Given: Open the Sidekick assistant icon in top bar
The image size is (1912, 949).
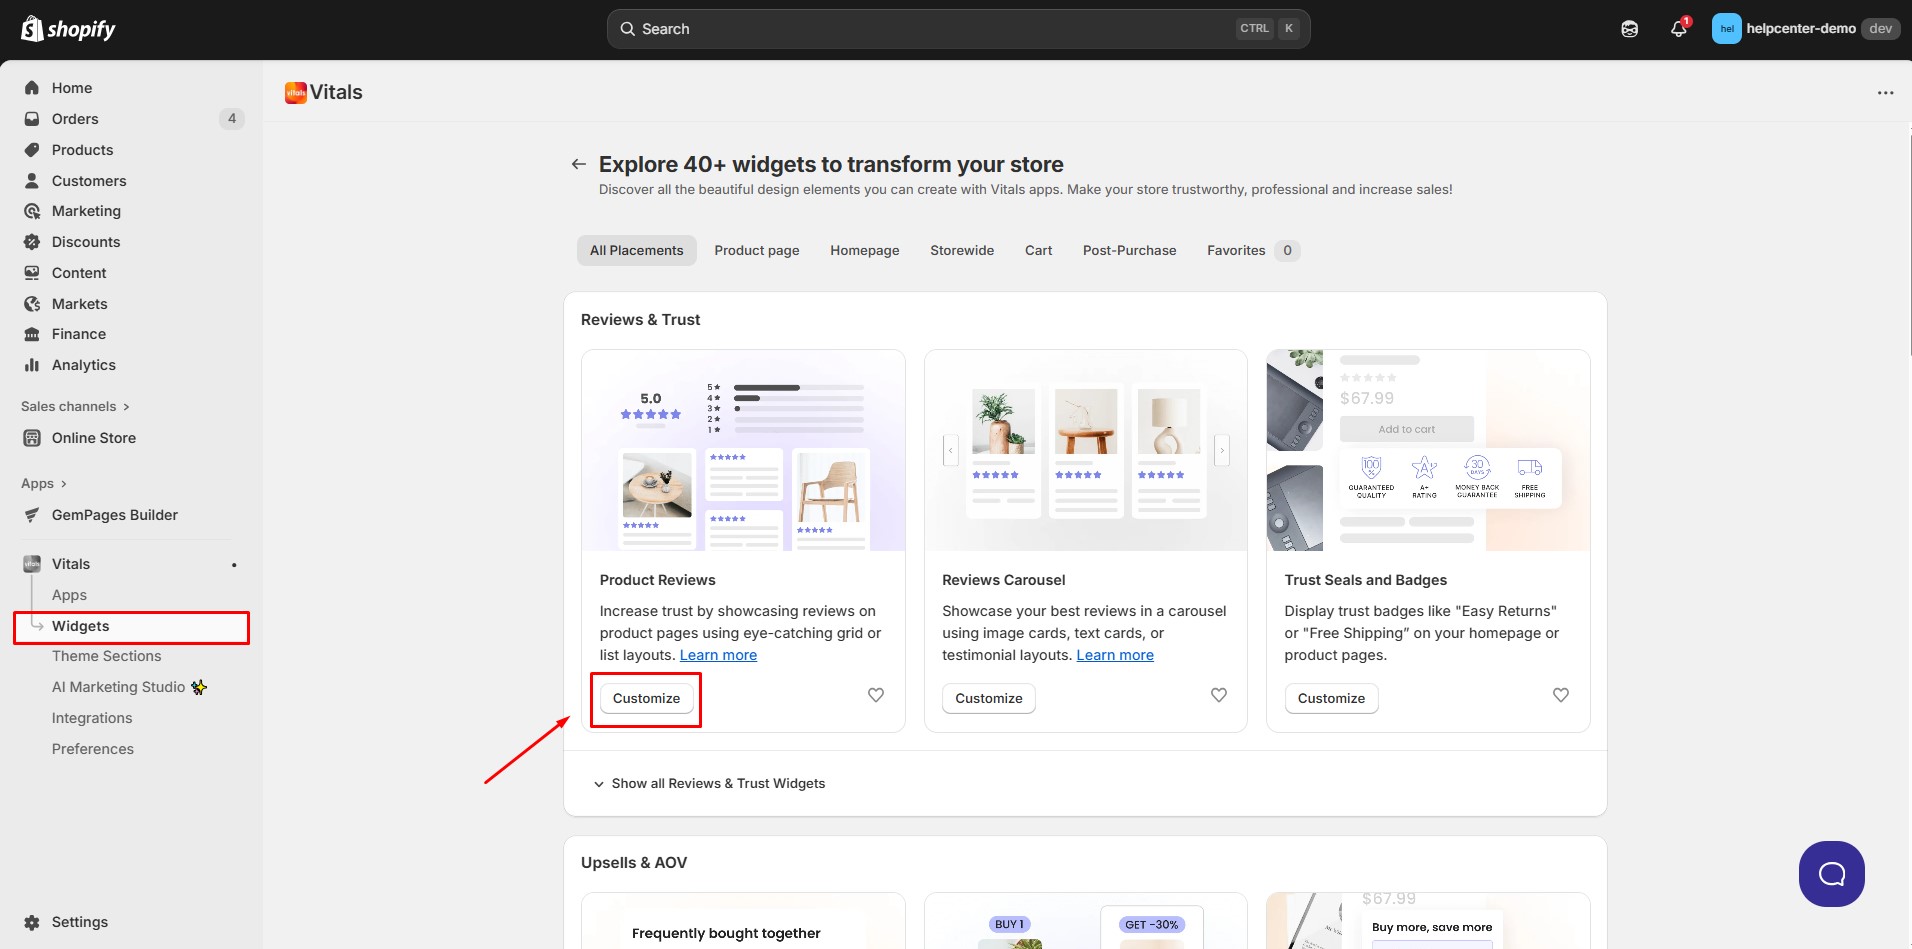Looking at the screenshot, I should 1629,29.
